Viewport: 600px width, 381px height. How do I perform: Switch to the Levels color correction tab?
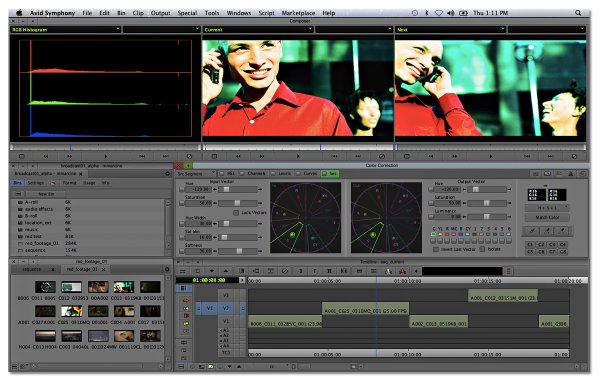coord(281,173)
